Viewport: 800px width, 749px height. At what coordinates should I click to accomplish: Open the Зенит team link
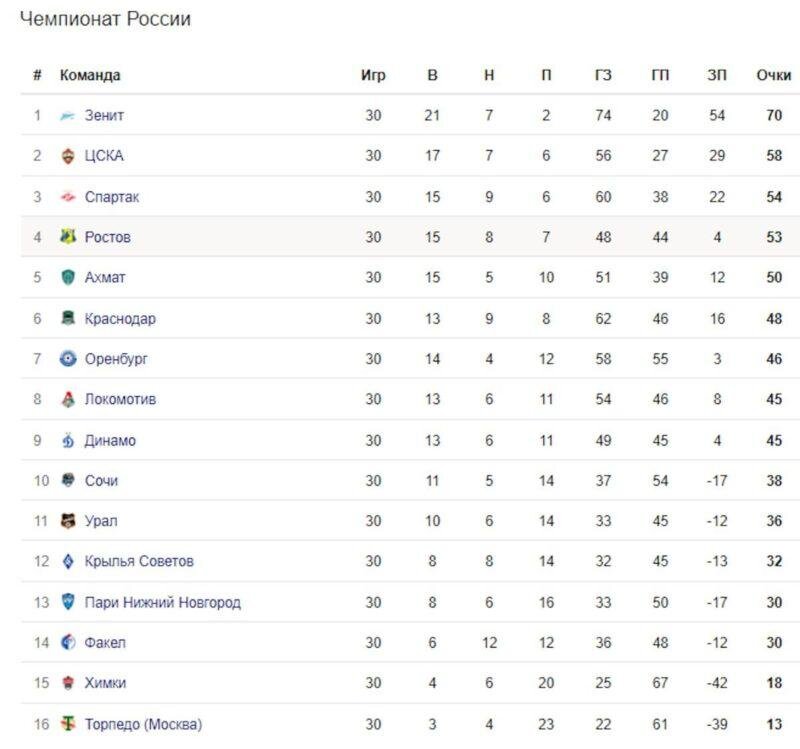click(104, 115)
